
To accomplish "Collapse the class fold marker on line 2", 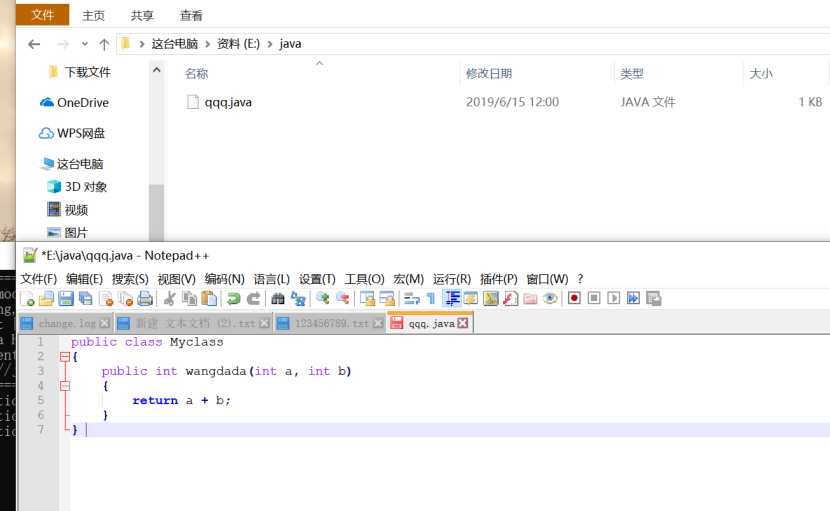I will (x=65, y=357).
